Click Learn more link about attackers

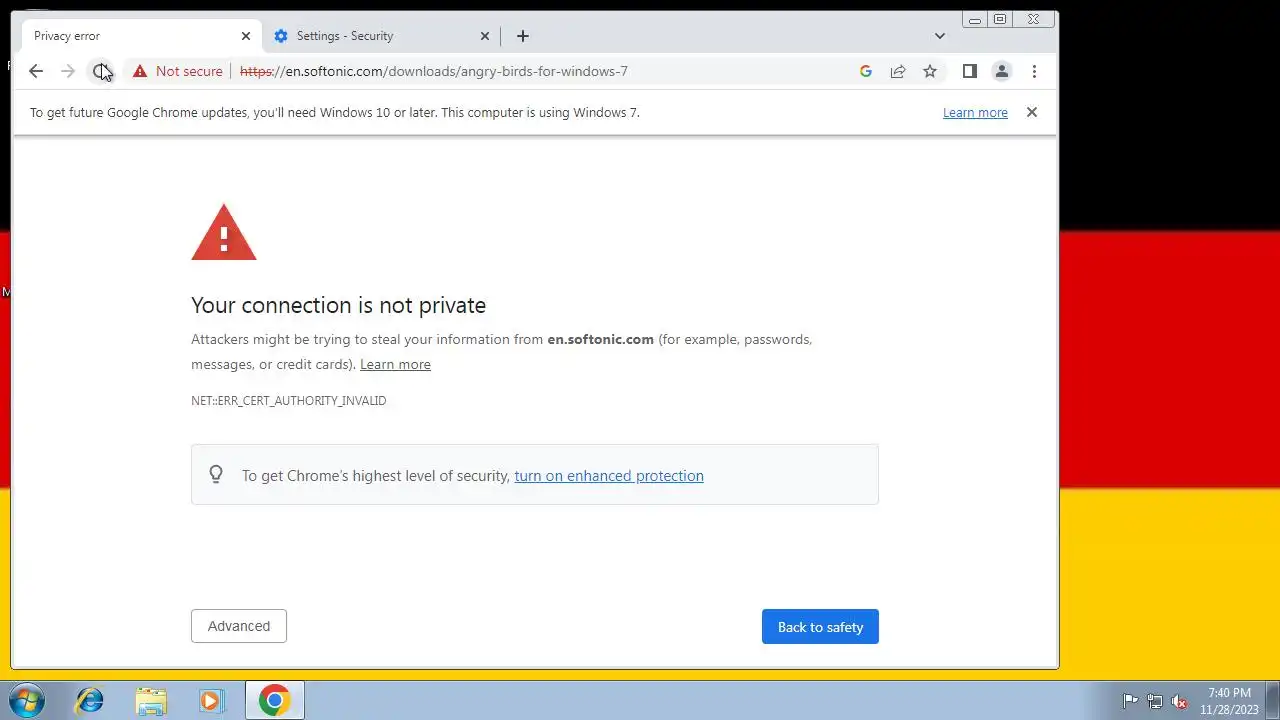(x=395, y=365)
